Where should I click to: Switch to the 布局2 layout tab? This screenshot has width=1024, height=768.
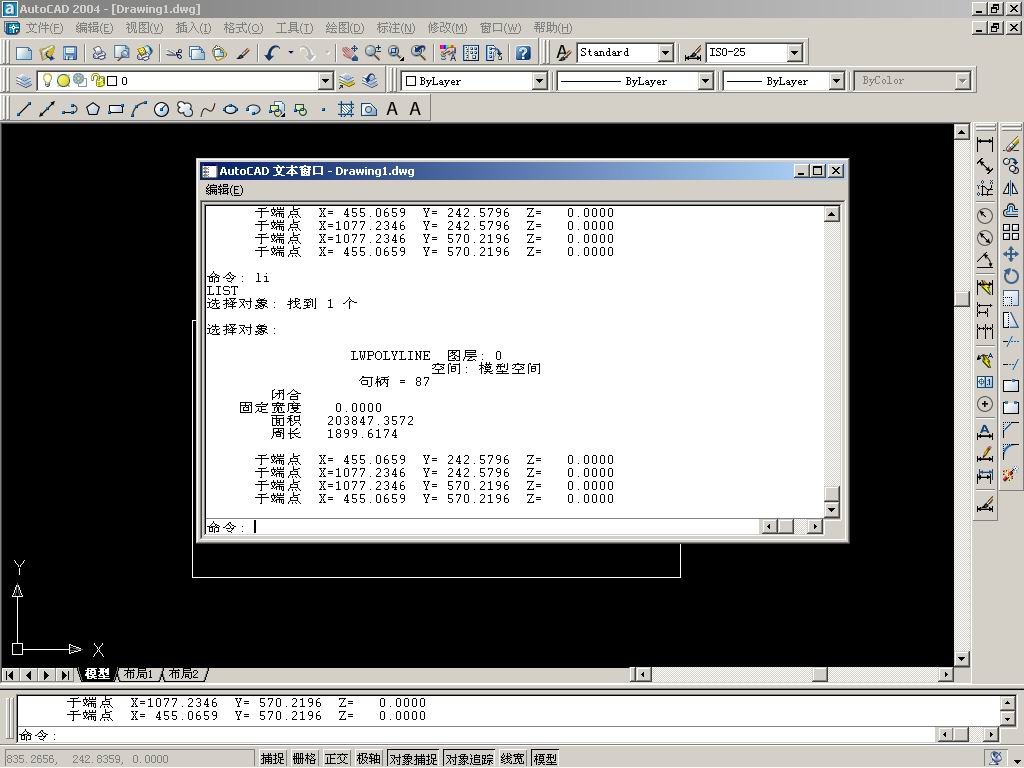[184, 673]
